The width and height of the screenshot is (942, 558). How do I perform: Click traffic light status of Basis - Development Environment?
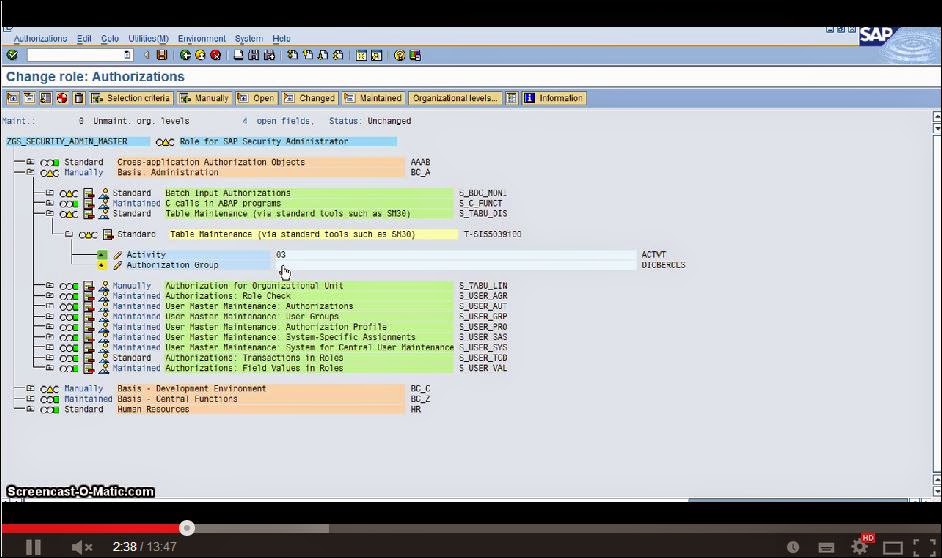point(49,389)
